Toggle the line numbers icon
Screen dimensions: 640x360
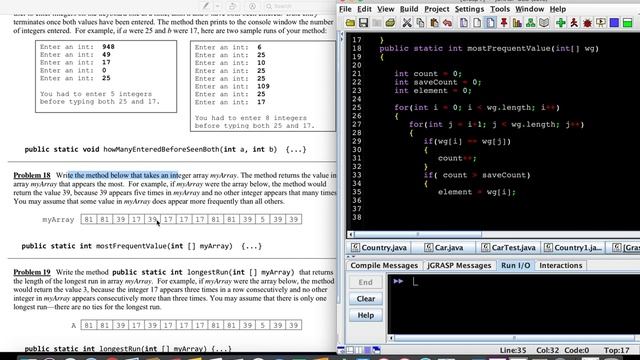(490, 23)
